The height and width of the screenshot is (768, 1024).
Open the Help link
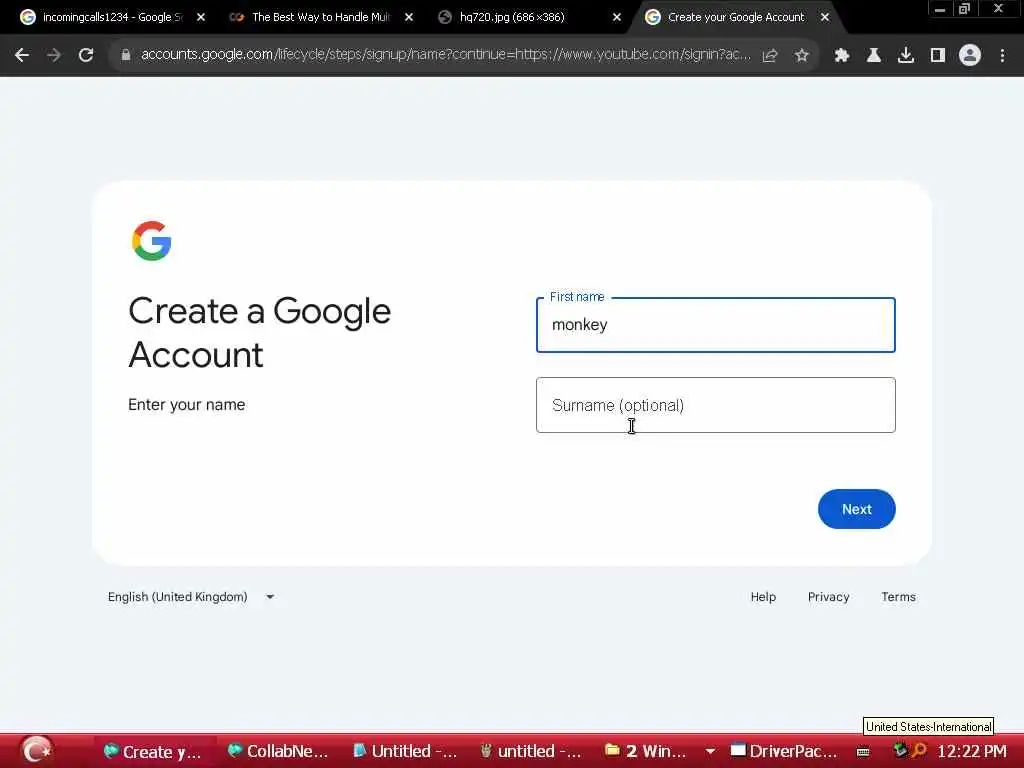point(763,597)
